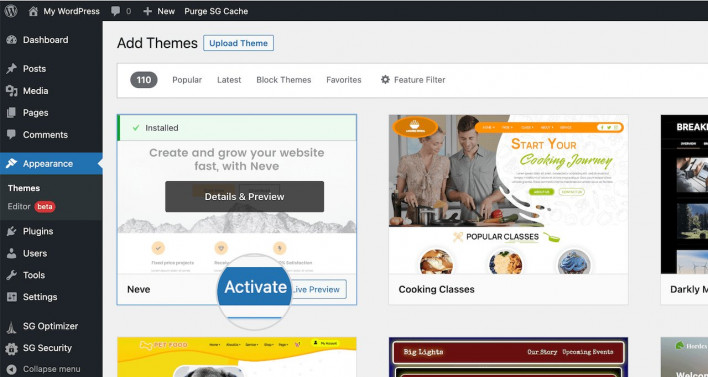The width and height of the screenshot is (708, 377).
Task: Open the Editor beta submenu
Action: tap(31, 207)
